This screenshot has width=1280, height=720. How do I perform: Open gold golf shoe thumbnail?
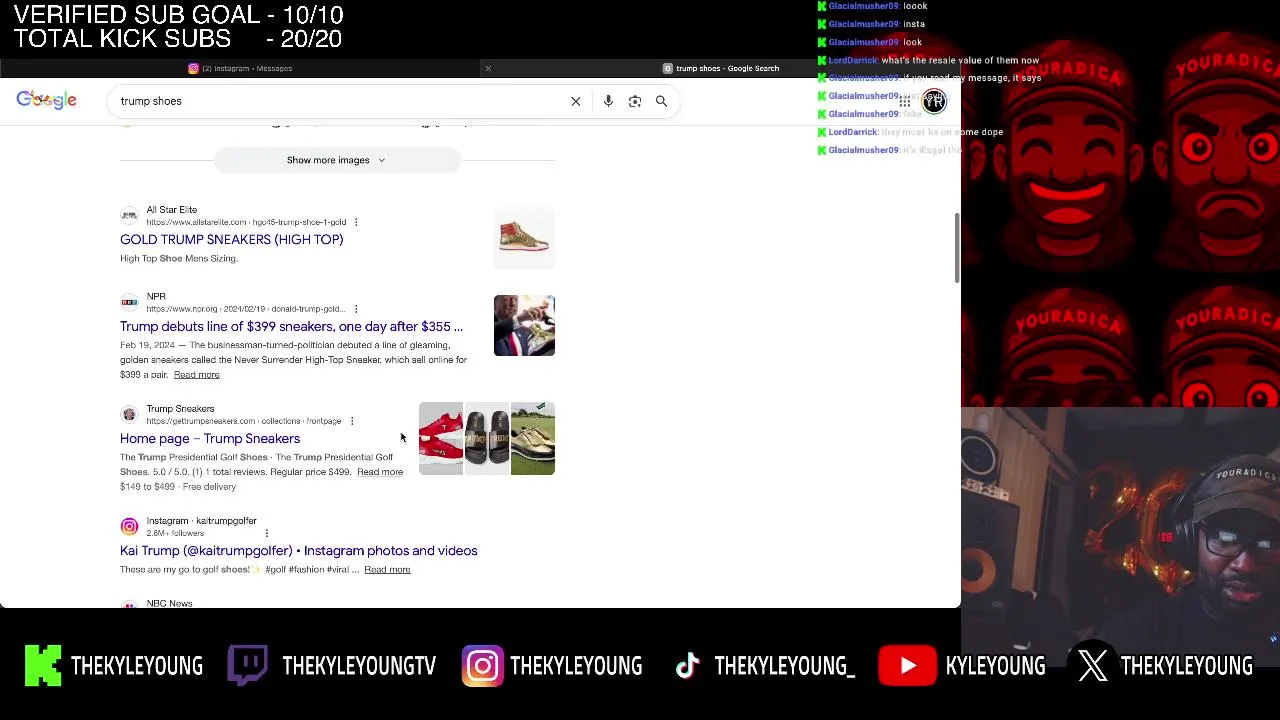tap(533, 438)
